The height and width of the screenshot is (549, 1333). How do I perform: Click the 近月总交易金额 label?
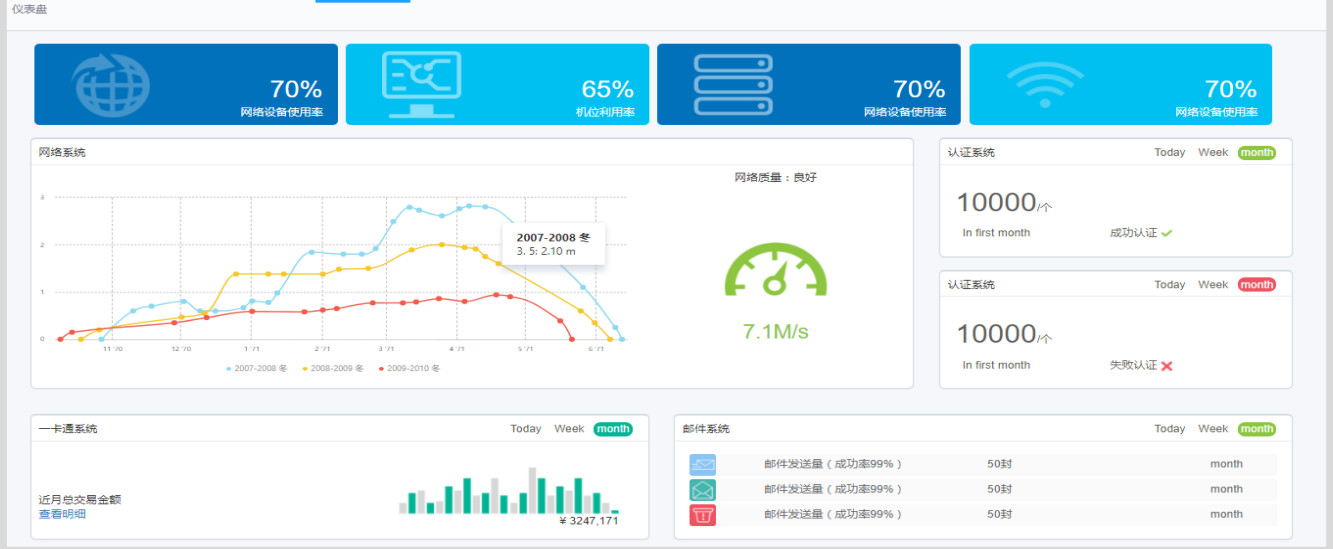point(80,500)
